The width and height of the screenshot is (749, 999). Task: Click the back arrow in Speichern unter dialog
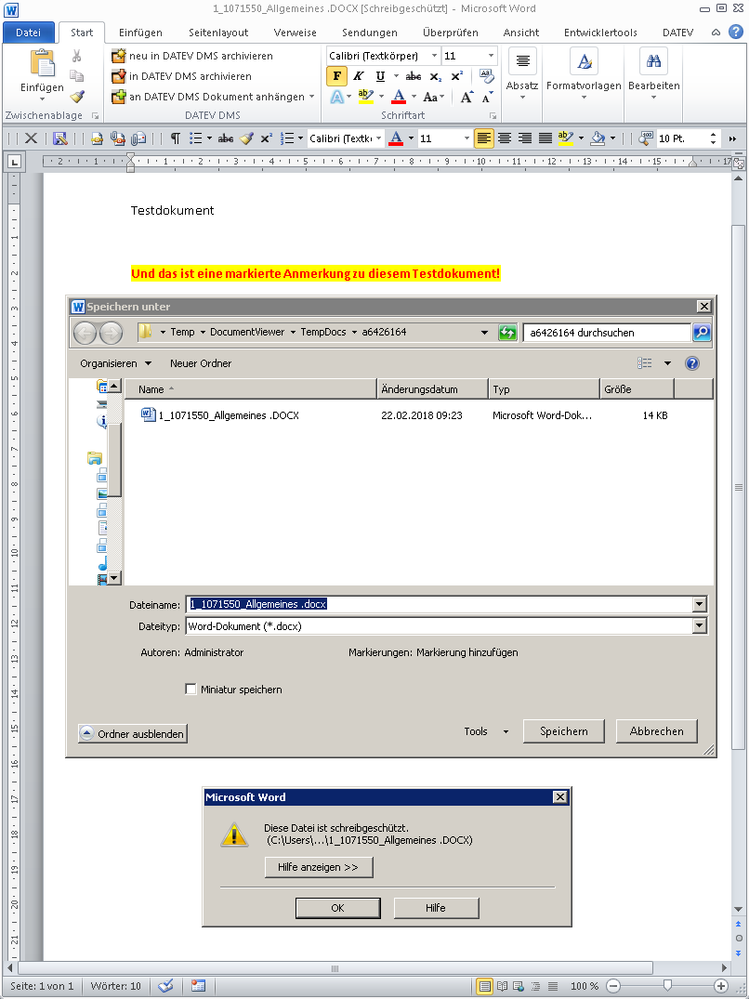85,333
